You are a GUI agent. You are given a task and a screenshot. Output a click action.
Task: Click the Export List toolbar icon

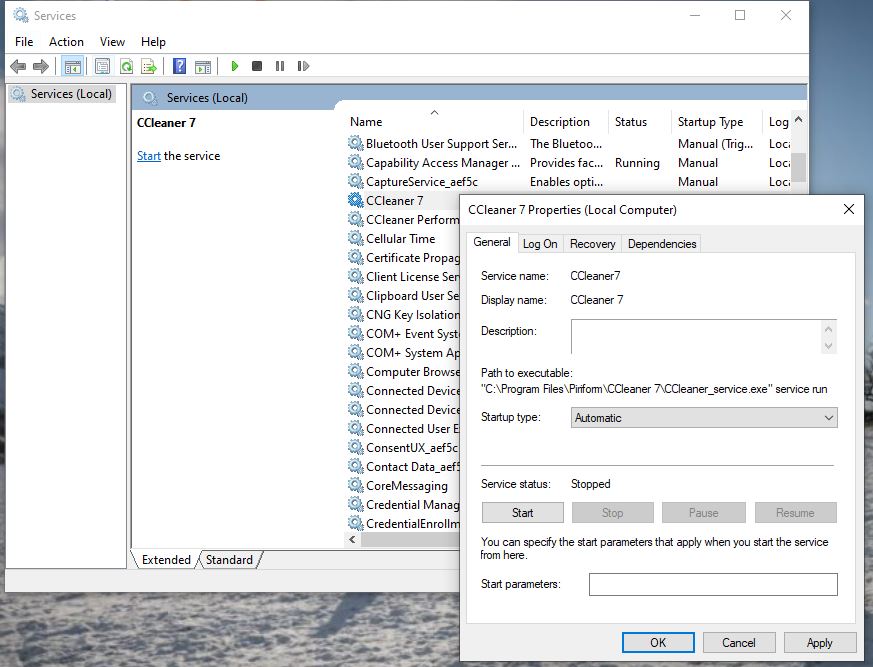[149, 67]
